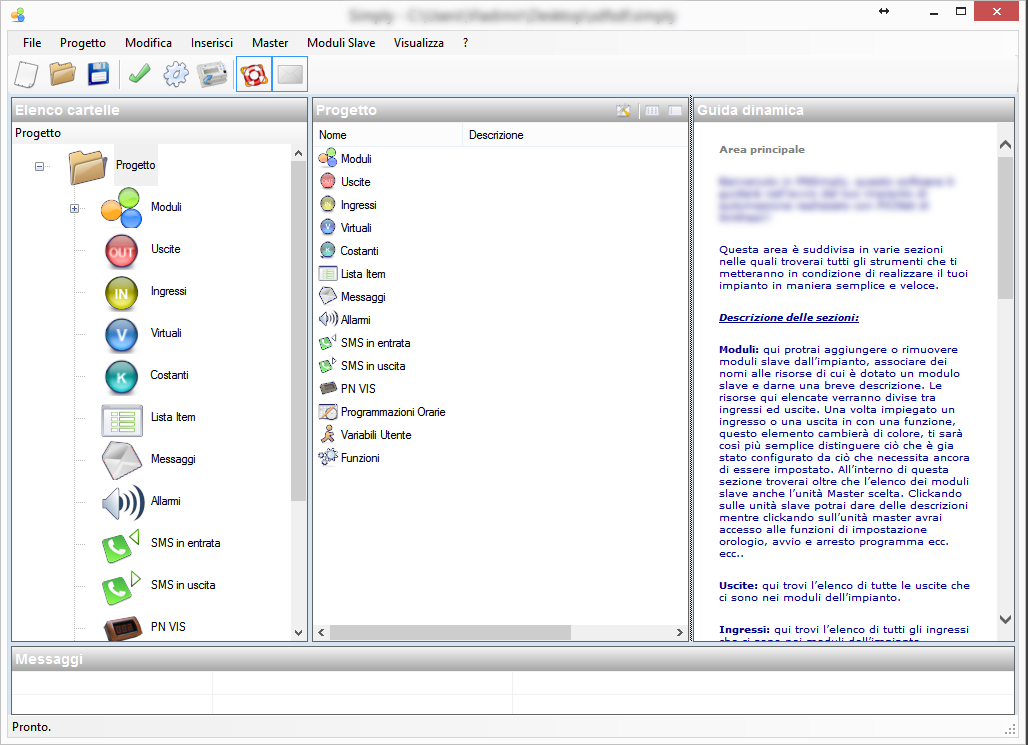This screenshot has width=1028, height=745.
Task: Open the Moduli Slave menu
Action: [341, 43]
